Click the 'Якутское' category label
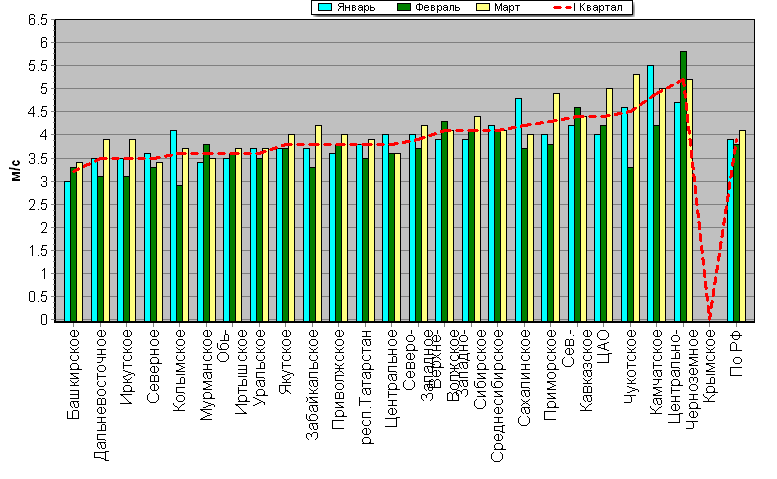777x479 pixels. [x=286, y=362]
